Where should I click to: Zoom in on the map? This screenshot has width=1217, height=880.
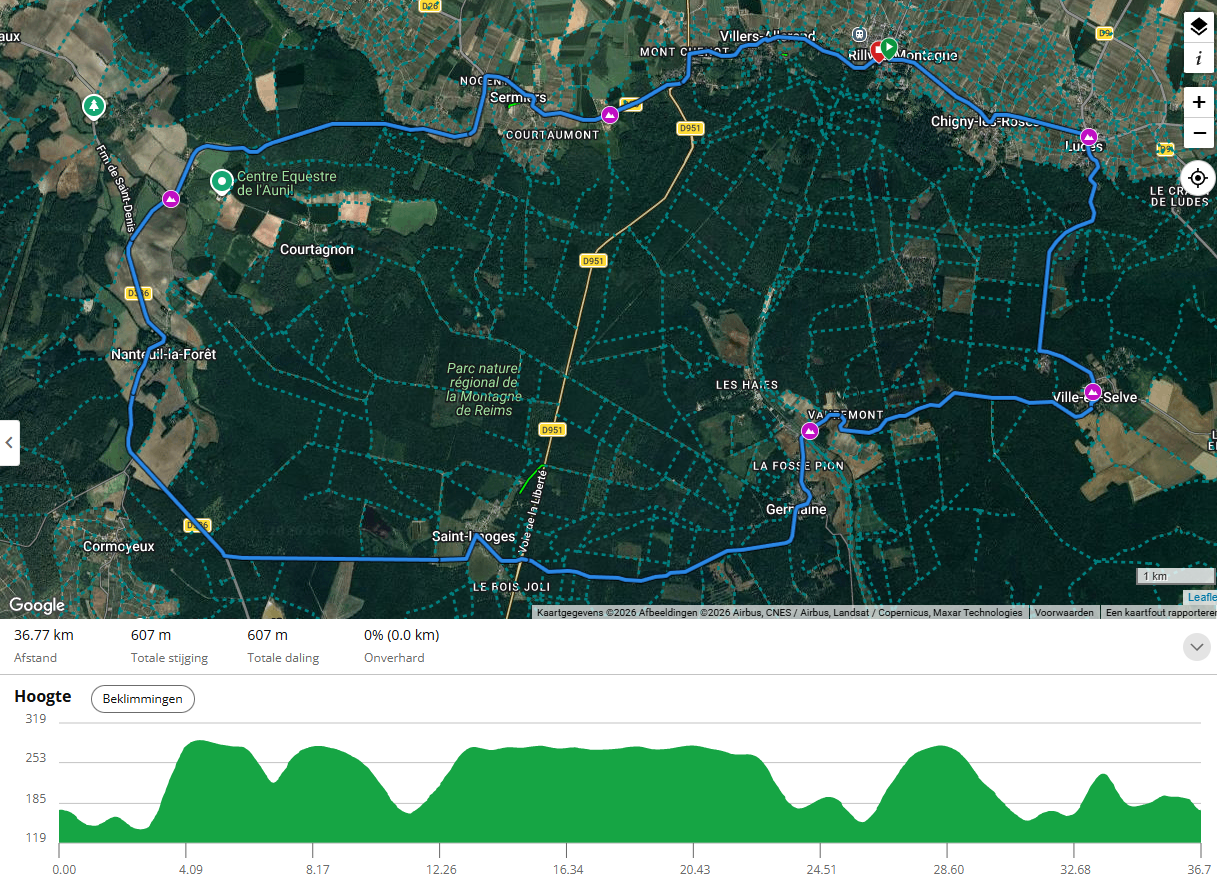point(1199,103)
